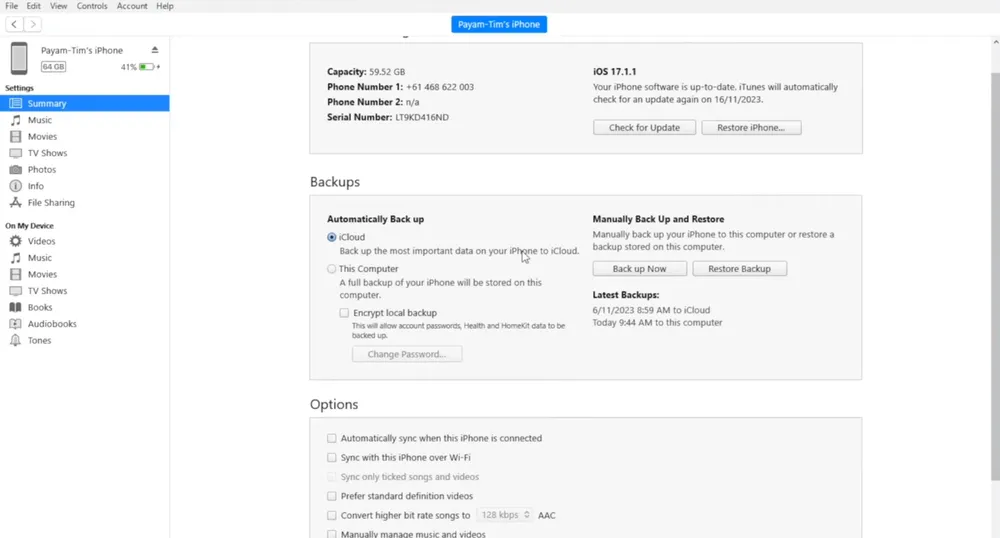Image resolution: width=1000 pixels, height=538 pixels.
Task: Click the iPhone device icon in sidebar
Action: (19, 58)
